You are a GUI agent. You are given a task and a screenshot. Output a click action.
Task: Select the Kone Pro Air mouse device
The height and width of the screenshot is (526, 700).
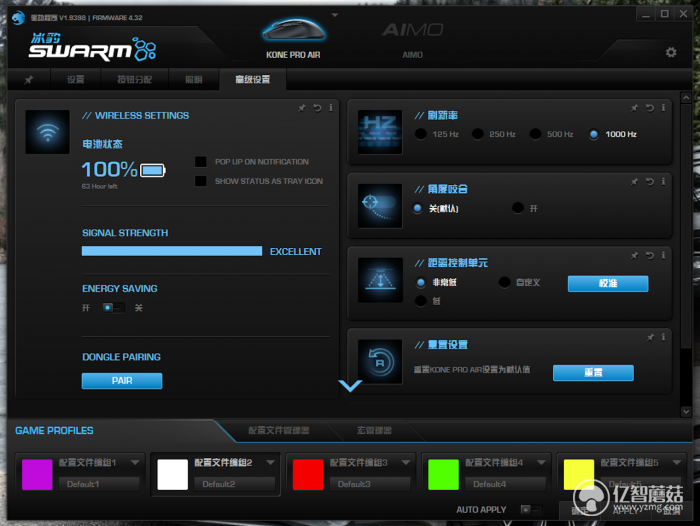293,38
